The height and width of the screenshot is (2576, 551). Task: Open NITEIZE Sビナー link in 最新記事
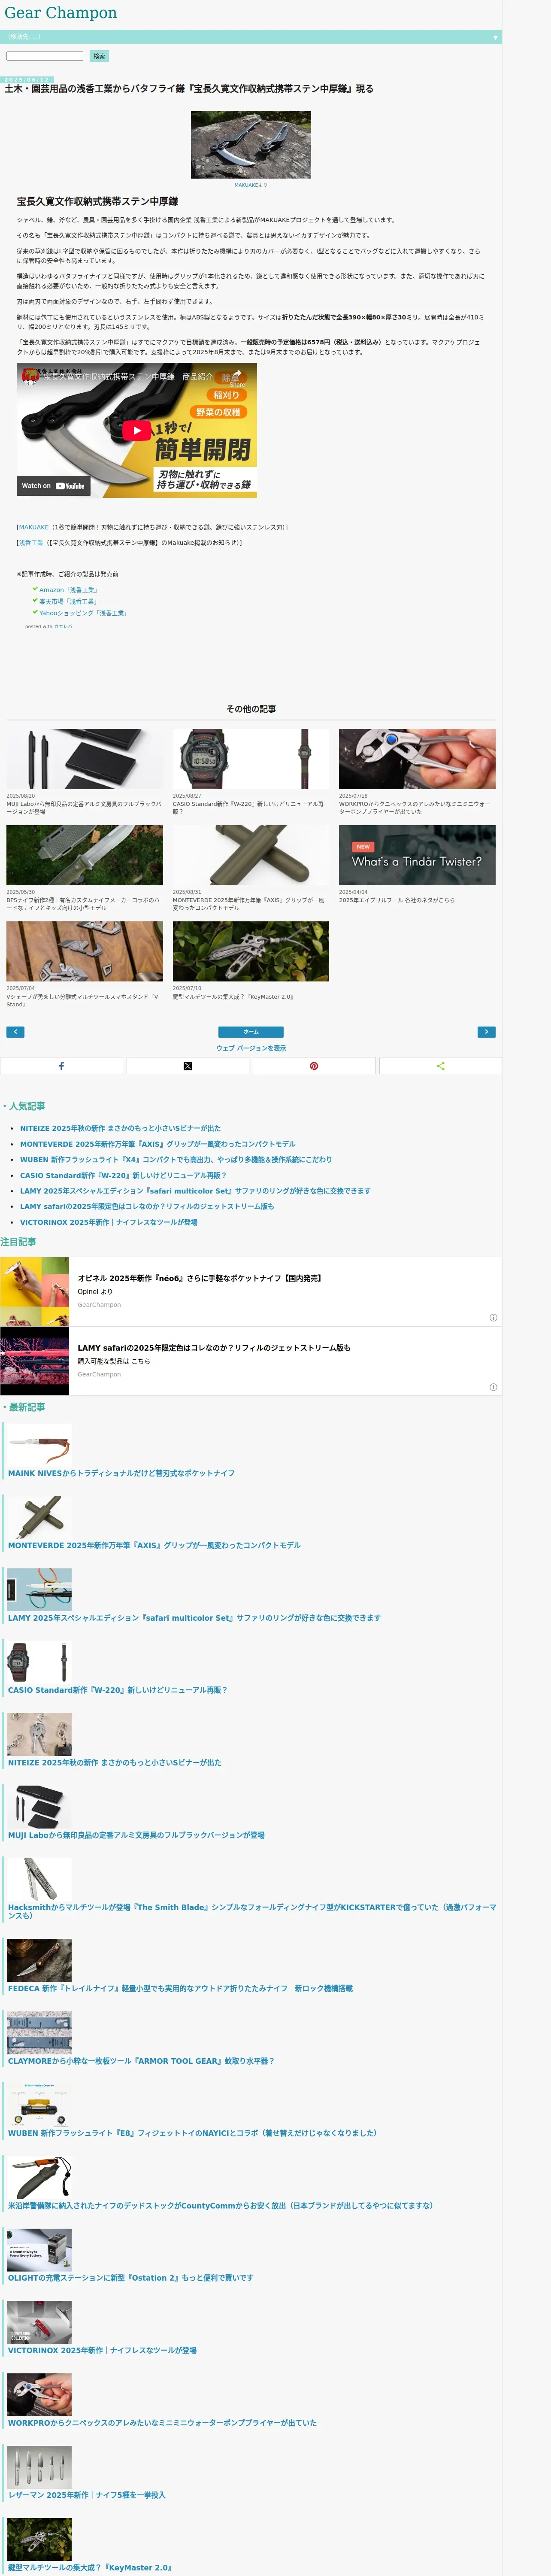coord(115,1763)
